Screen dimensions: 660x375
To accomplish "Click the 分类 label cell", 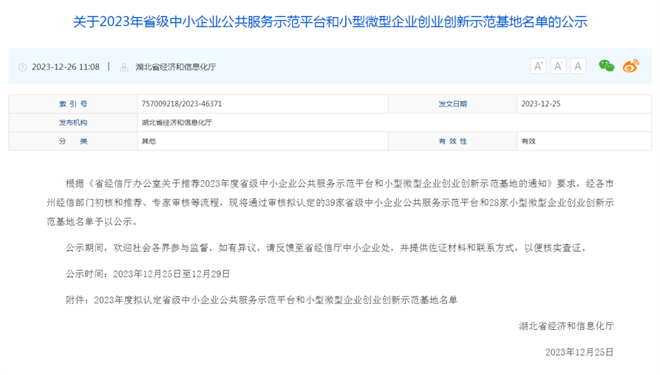I will click(73, 141).
